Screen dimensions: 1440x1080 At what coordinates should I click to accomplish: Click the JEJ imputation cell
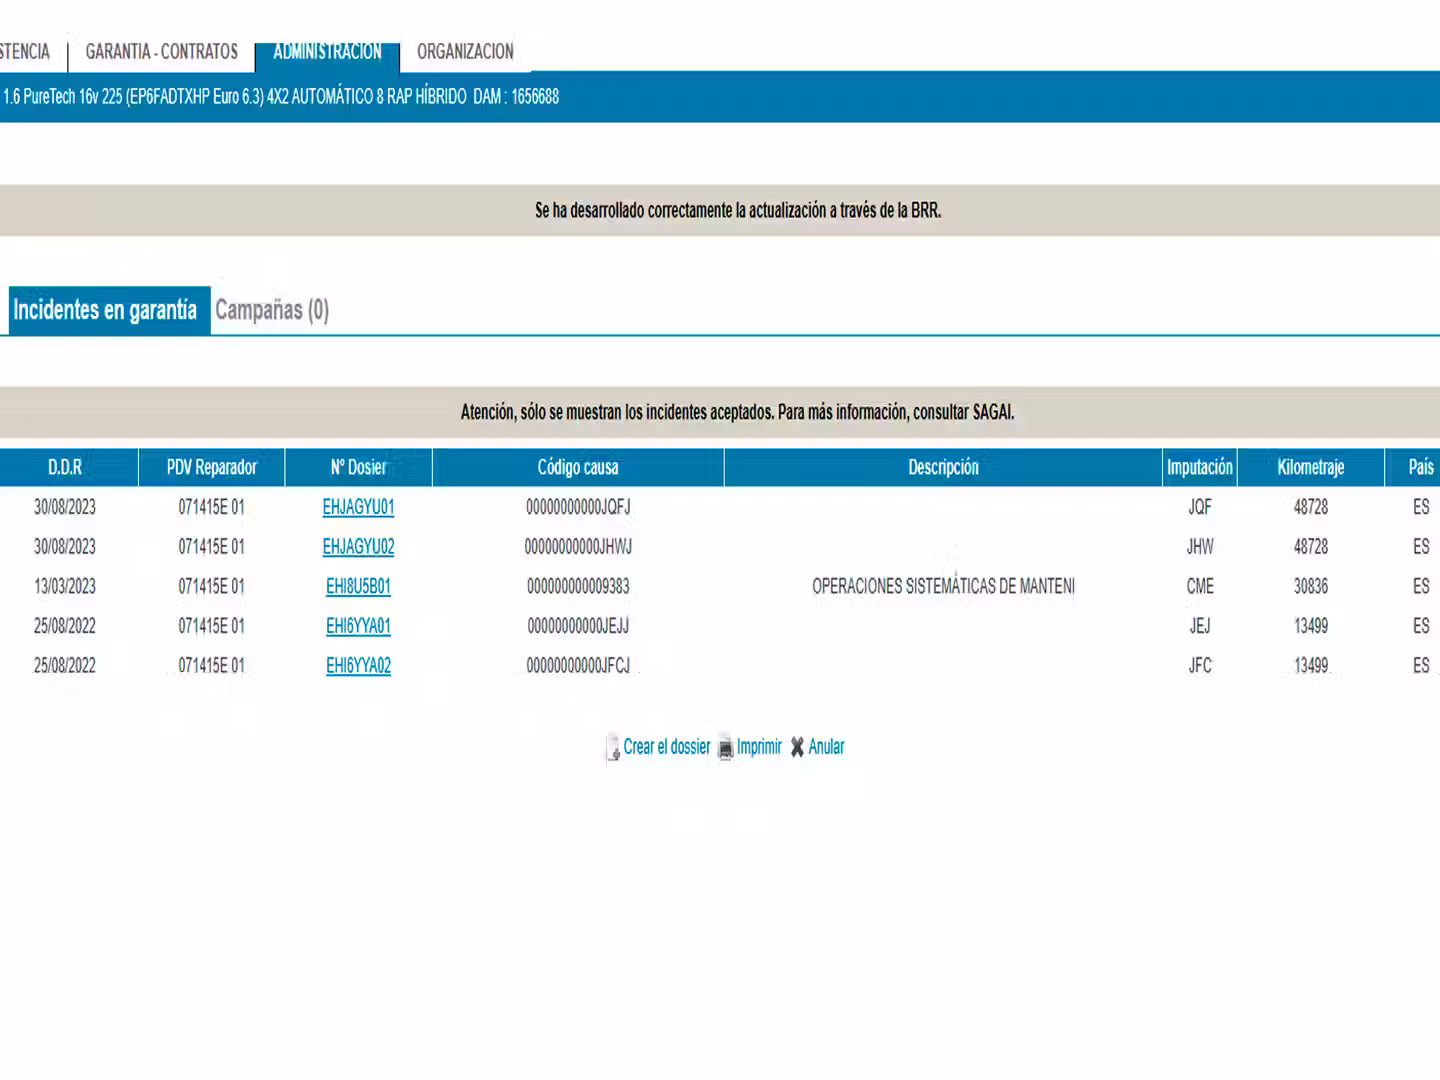pos(1200,626)
